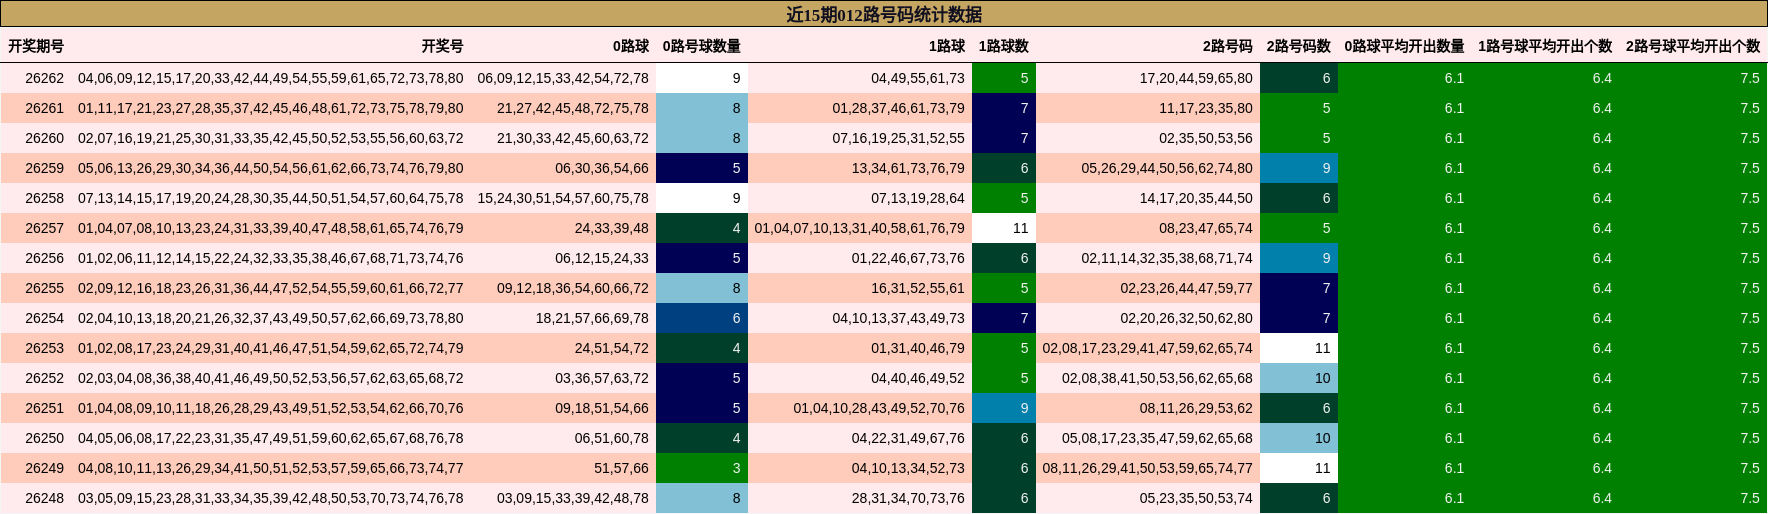Click the 0路球平均开出数量 header

coord(1404,46)
